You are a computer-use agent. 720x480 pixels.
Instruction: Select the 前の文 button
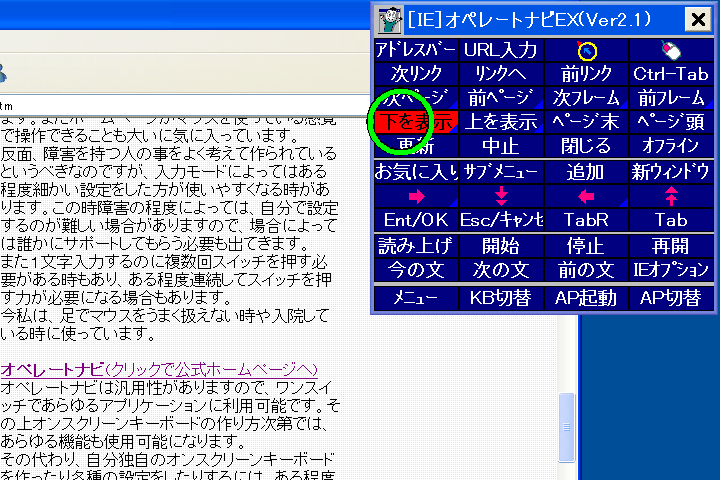pyautogui.click(x=586, y=270)
